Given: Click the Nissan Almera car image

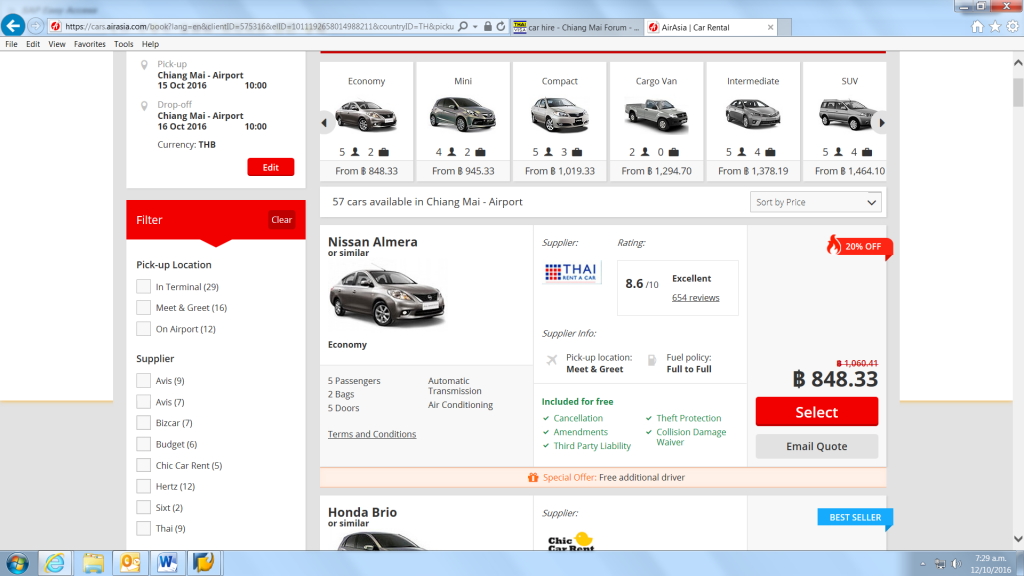Looking at the screenshot, I should (387, 296).
